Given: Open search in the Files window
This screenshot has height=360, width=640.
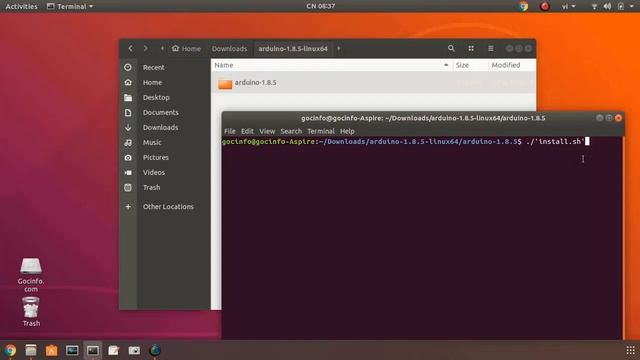Looking at the screenshot, I should (x=451, y=49).
